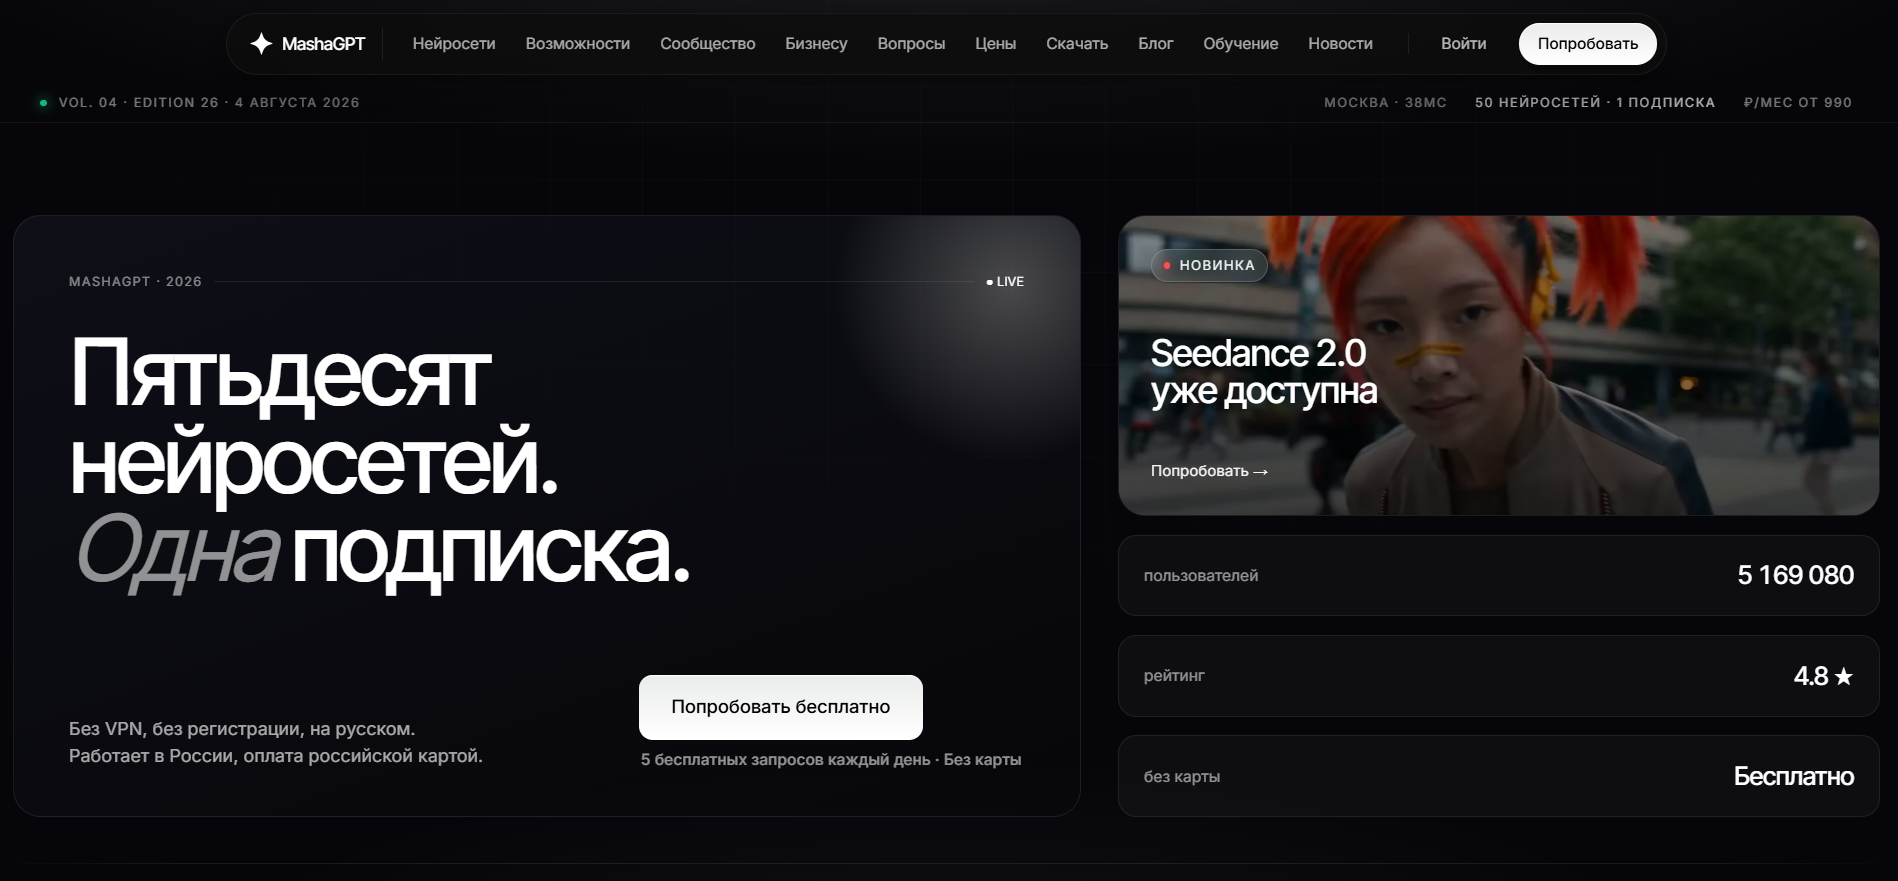Click the без карты label
The image size is (1898, 881).
point(1182,777)
